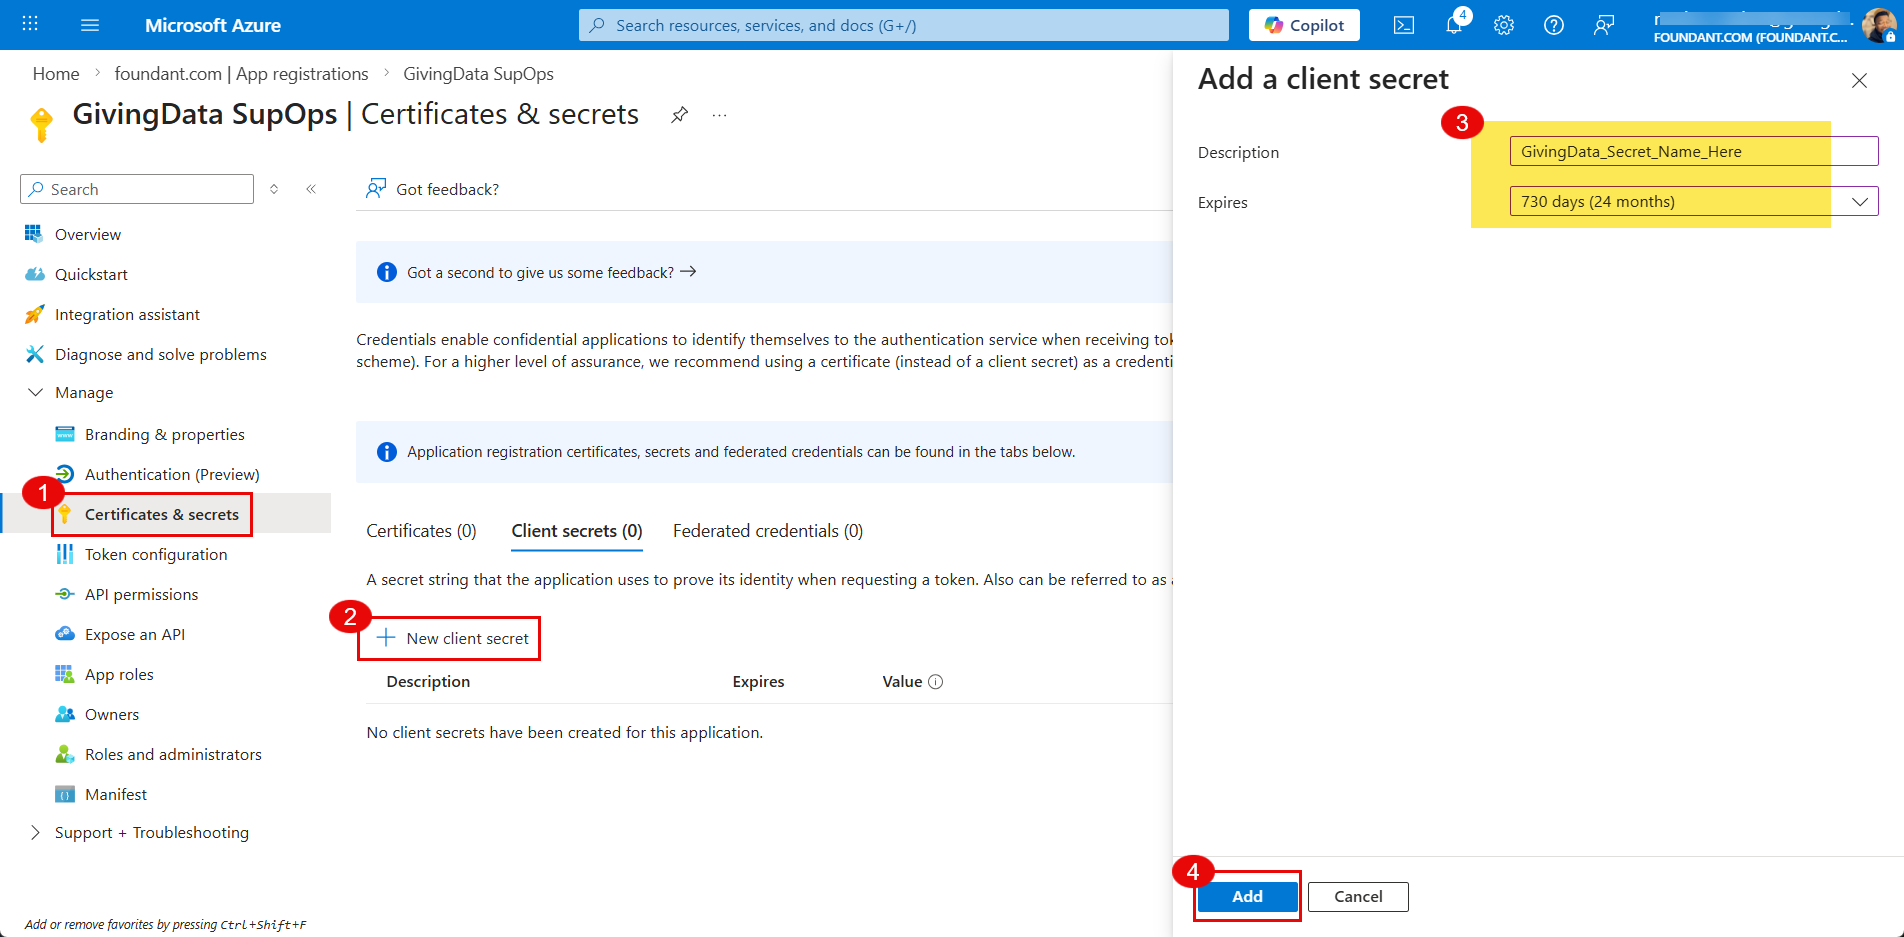Close the Add a client secret panel
This screenshot has height=937, width=1904.
coord(1859,80)
